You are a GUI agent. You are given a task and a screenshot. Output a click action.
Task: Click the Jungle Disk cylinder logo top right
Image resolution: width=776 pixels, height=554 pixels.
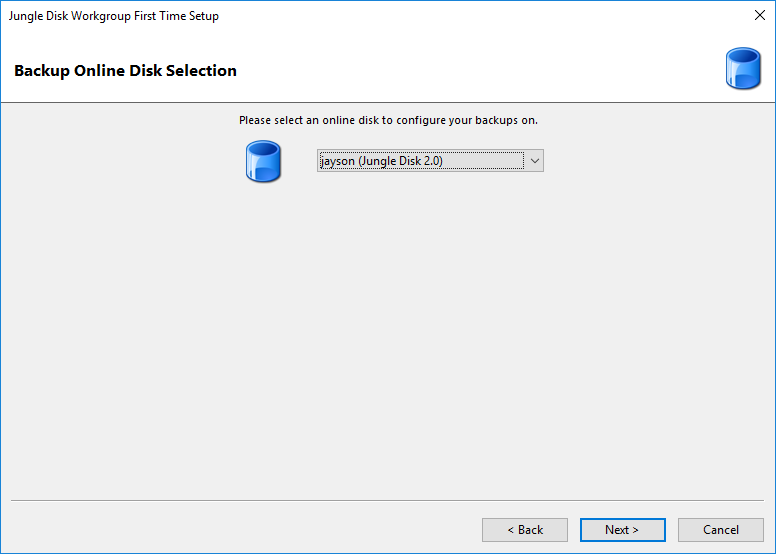[x=743, y=68]
